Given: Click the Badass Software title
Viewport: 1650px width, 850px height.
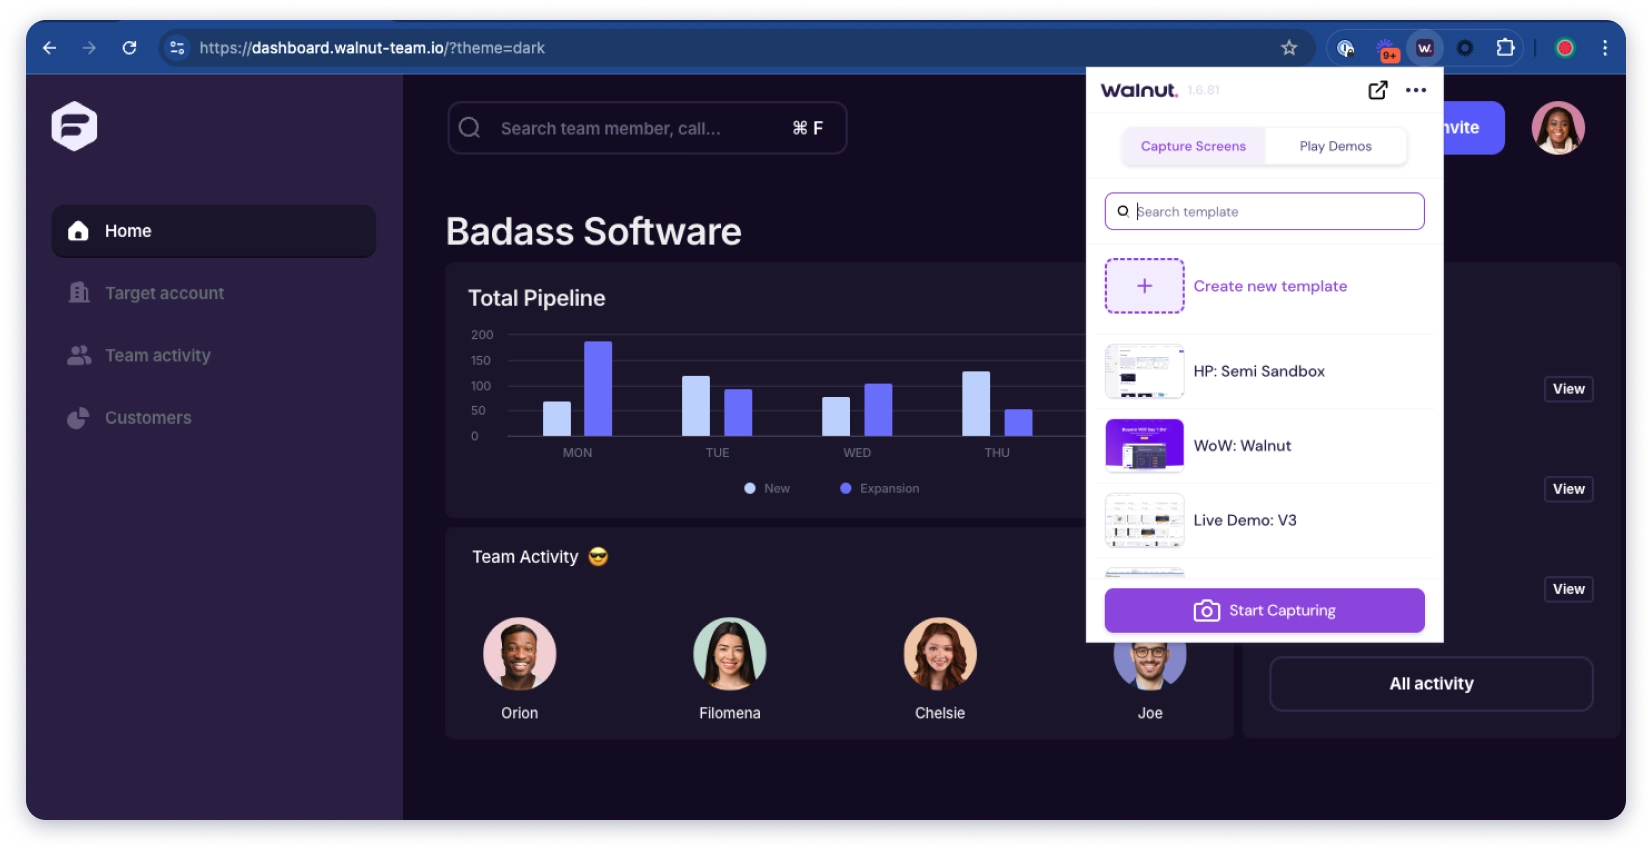Looking at the screenshot, I should [x=593, y=232].
